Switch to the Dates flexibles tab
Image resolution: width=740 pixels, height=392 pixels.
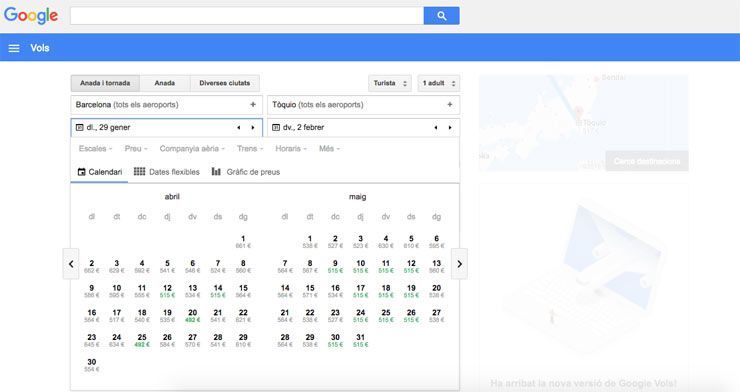(x=167, y=172)
